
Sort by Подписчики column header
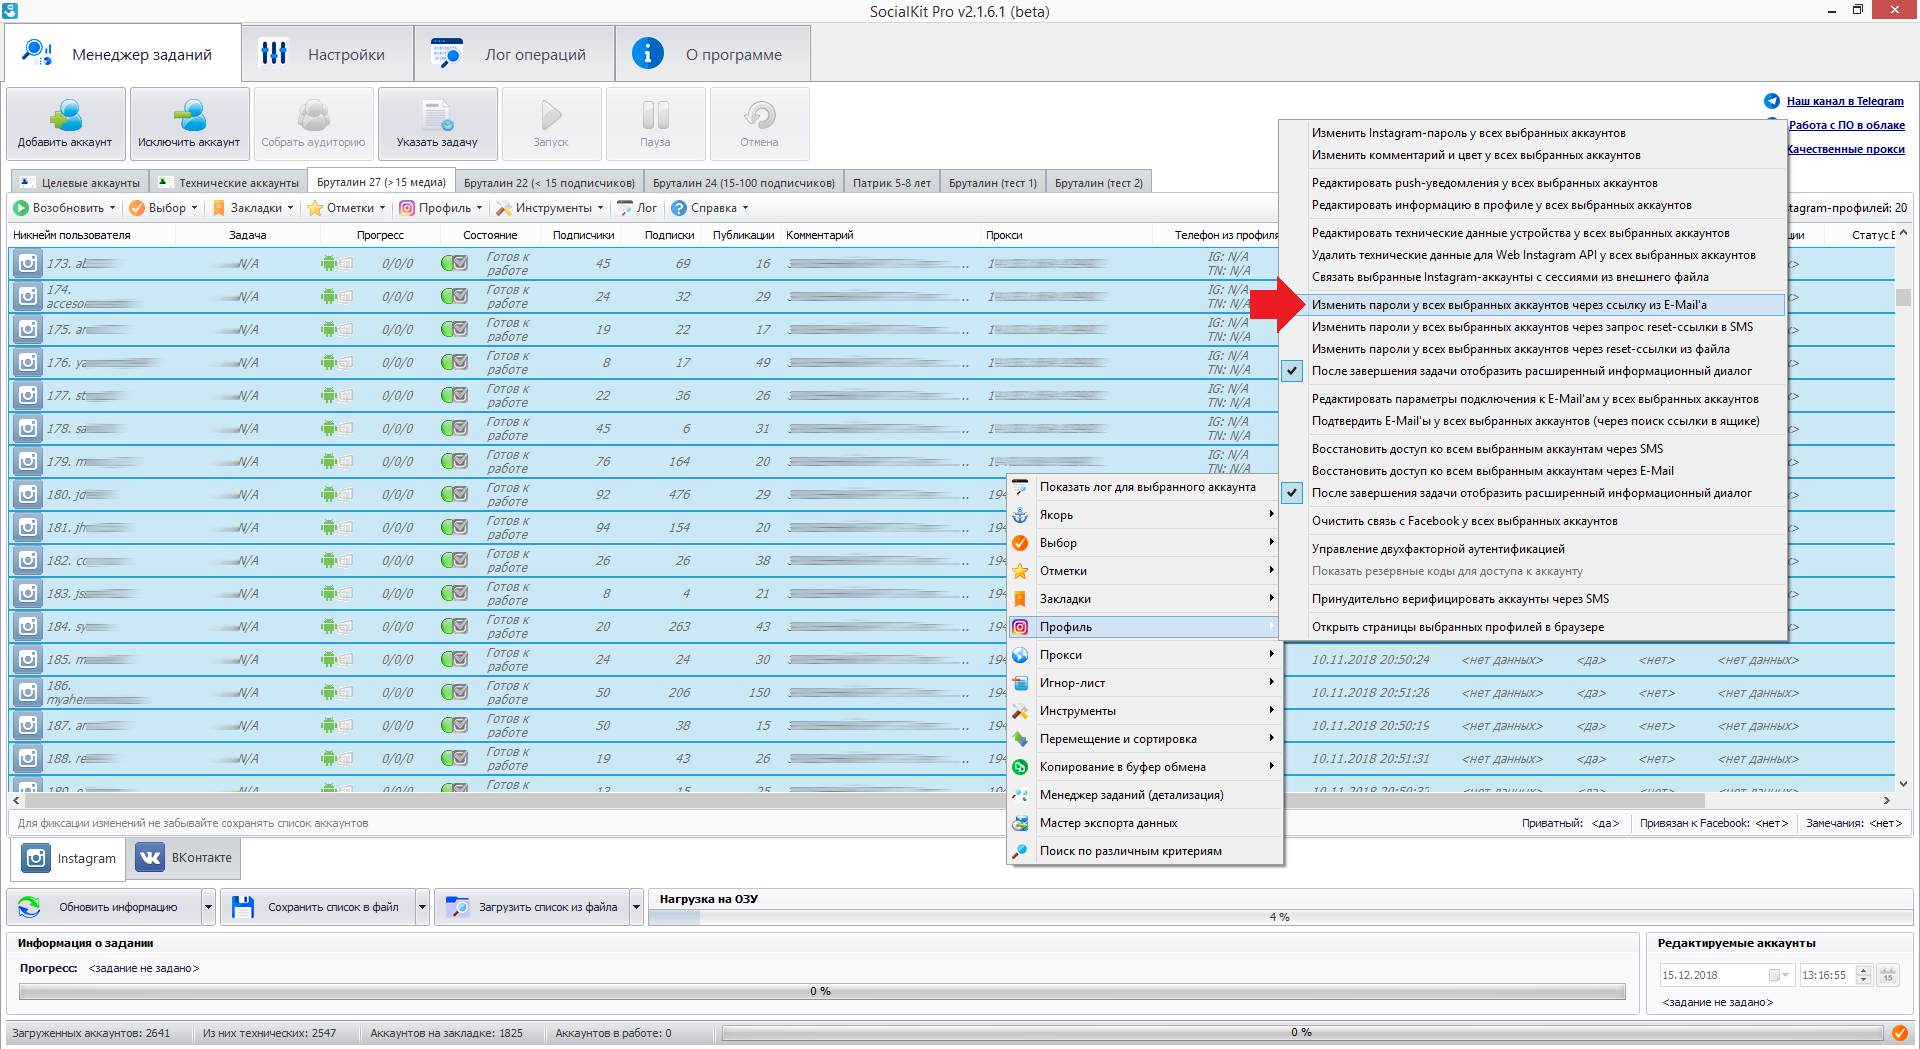(583, 235)
